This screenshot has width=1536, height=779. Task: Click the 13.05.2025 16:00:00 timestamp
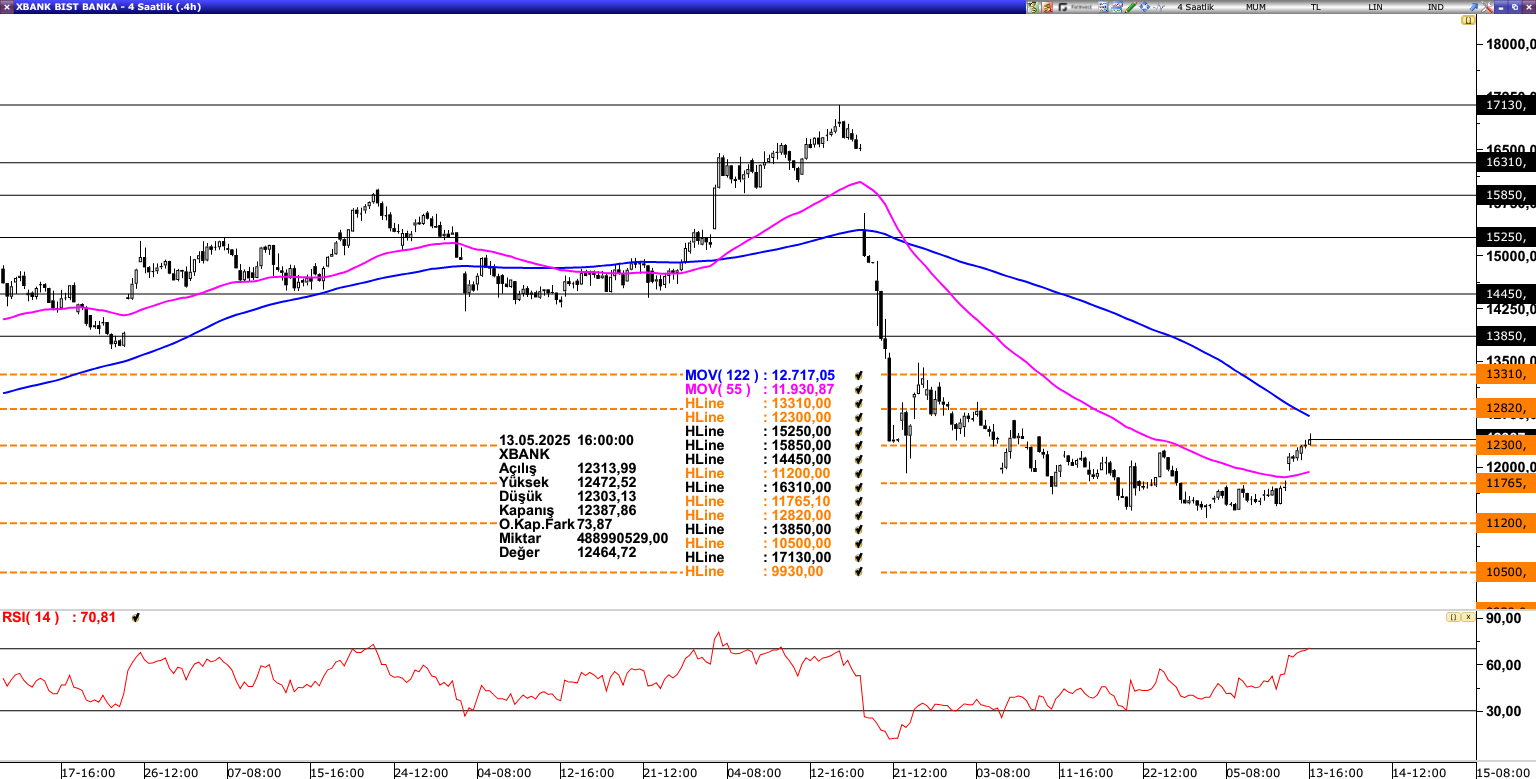[566, 440]
